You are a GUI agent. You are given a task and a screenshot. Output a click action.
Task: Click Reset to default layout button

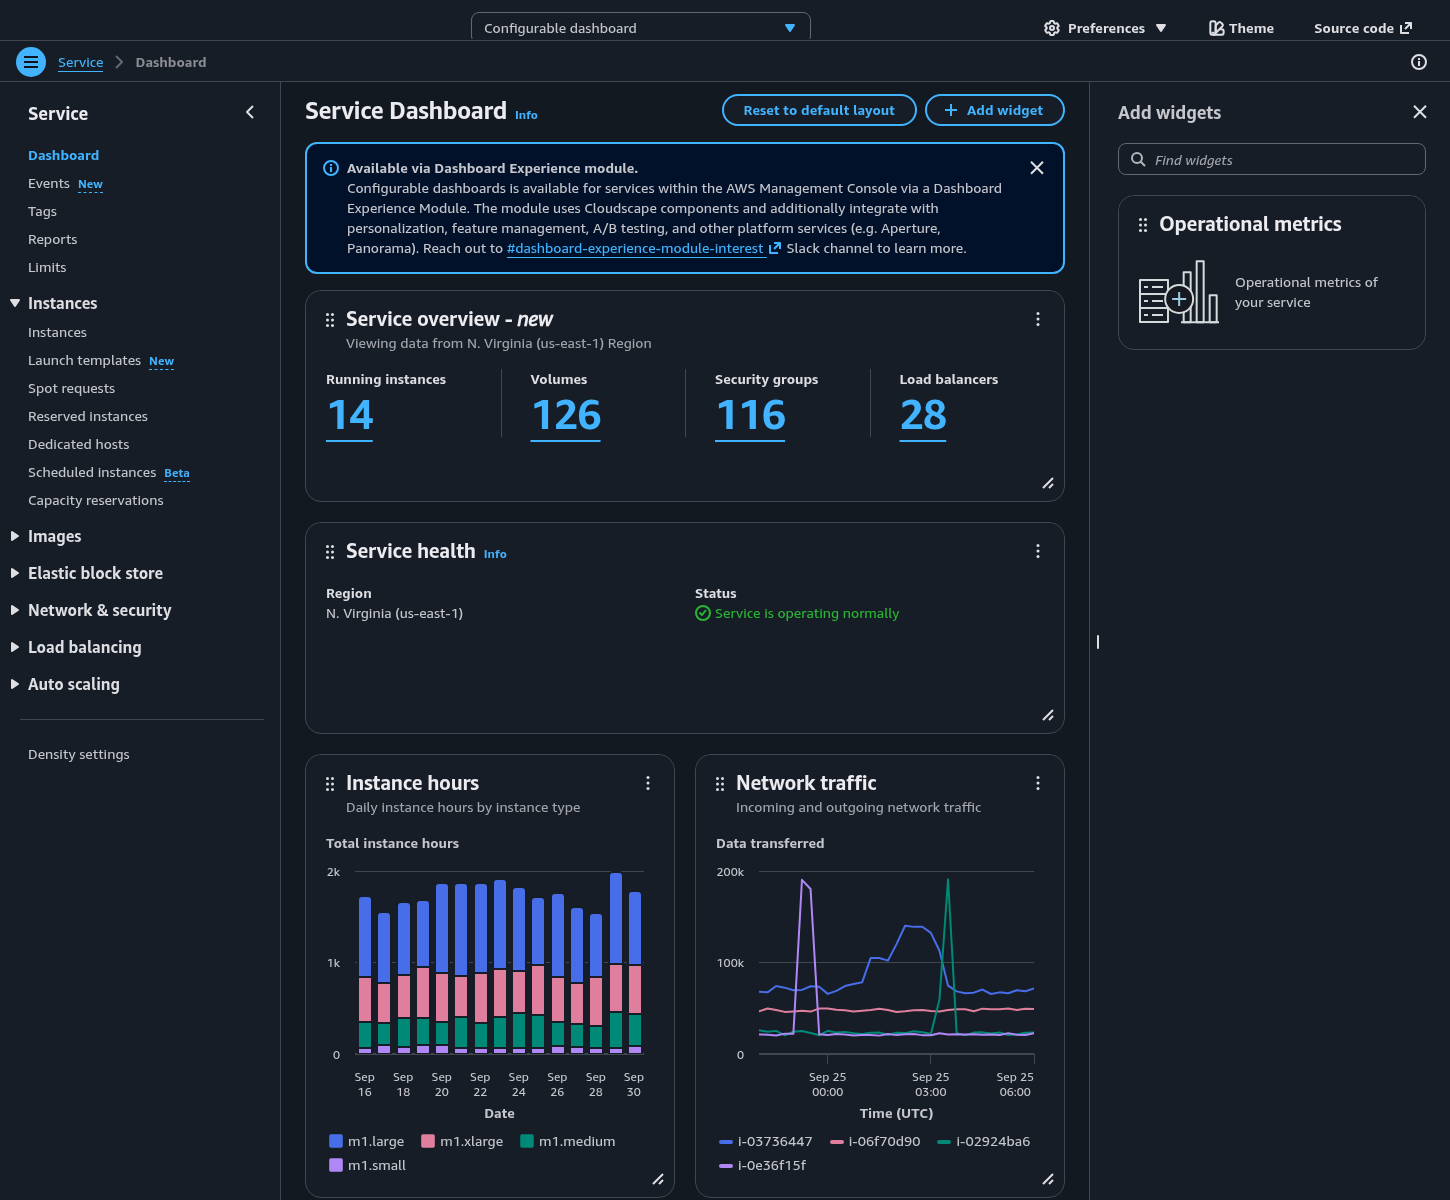pos(818,110)
